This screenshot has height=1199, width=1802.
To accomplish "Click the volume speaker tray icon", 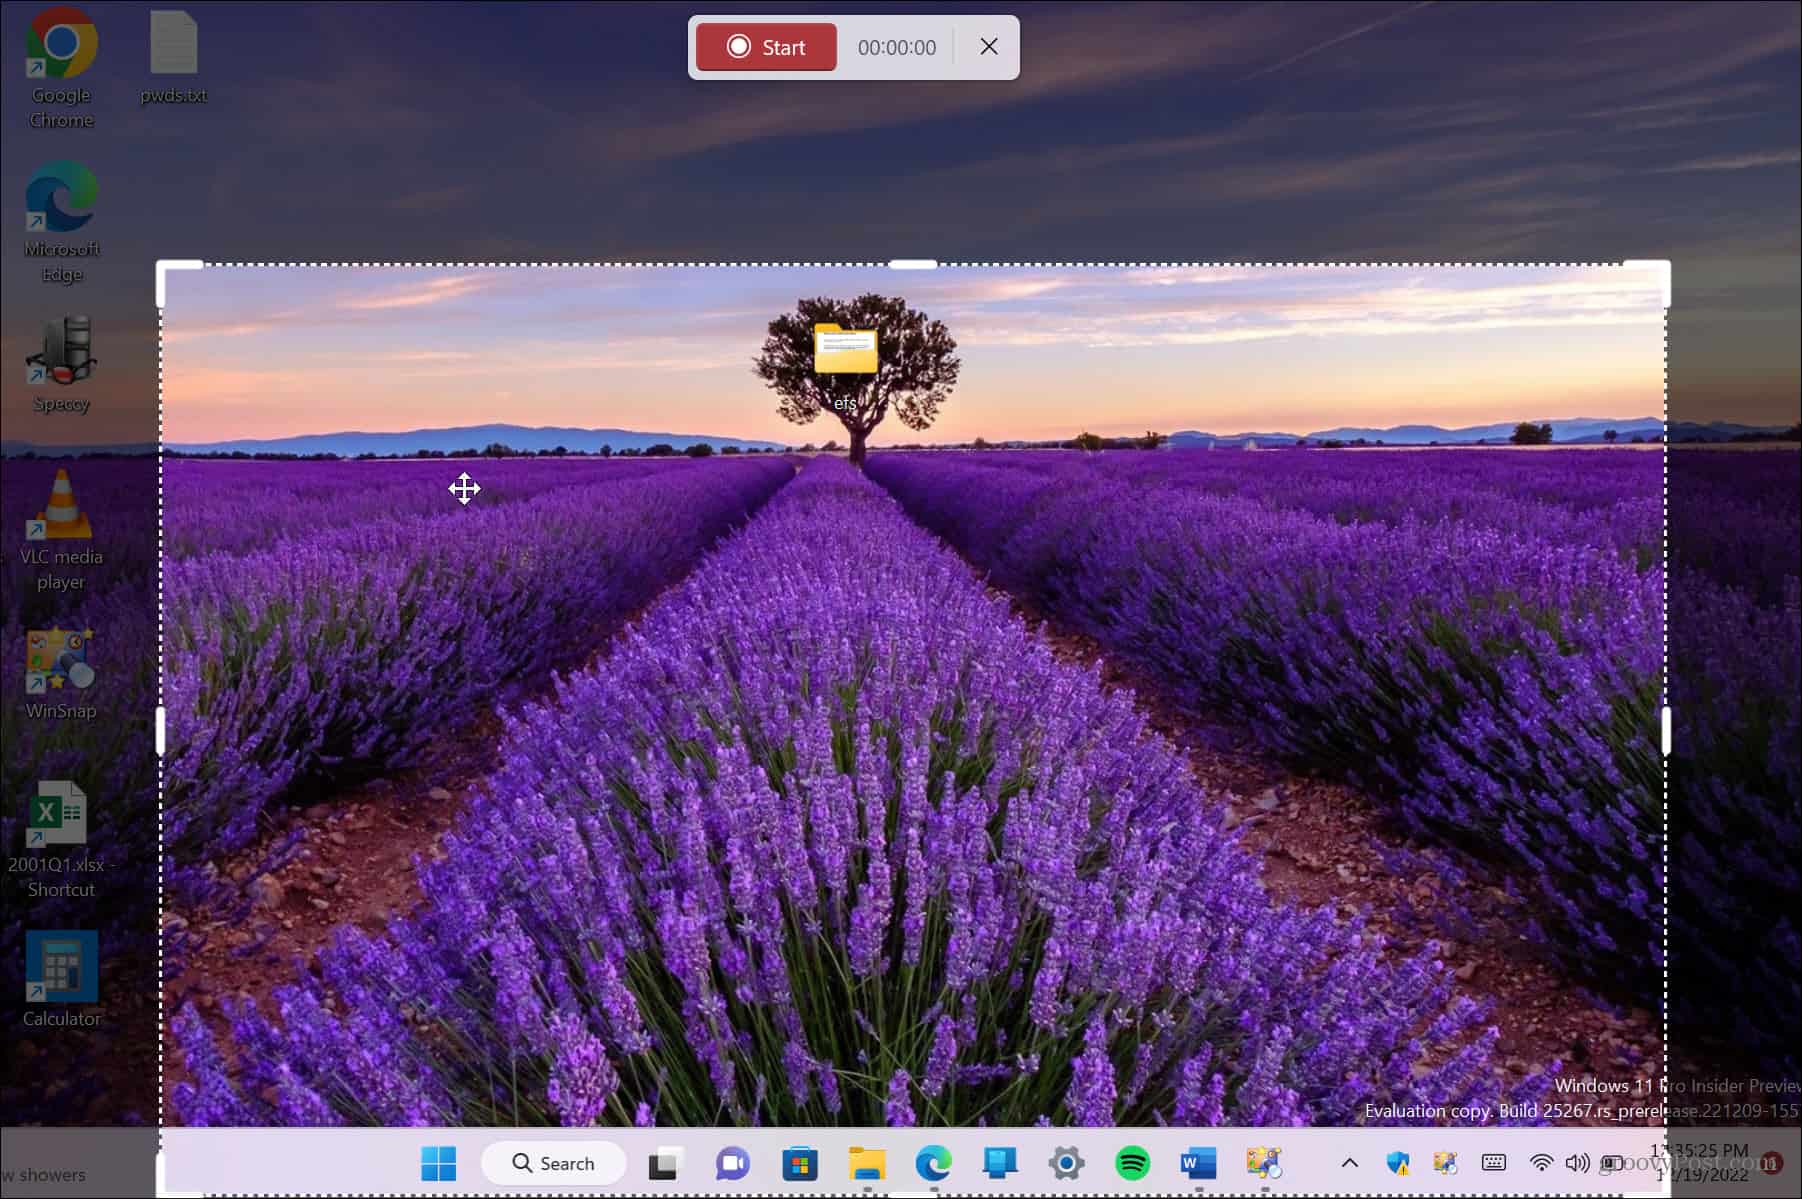I will point(1577,1162).
